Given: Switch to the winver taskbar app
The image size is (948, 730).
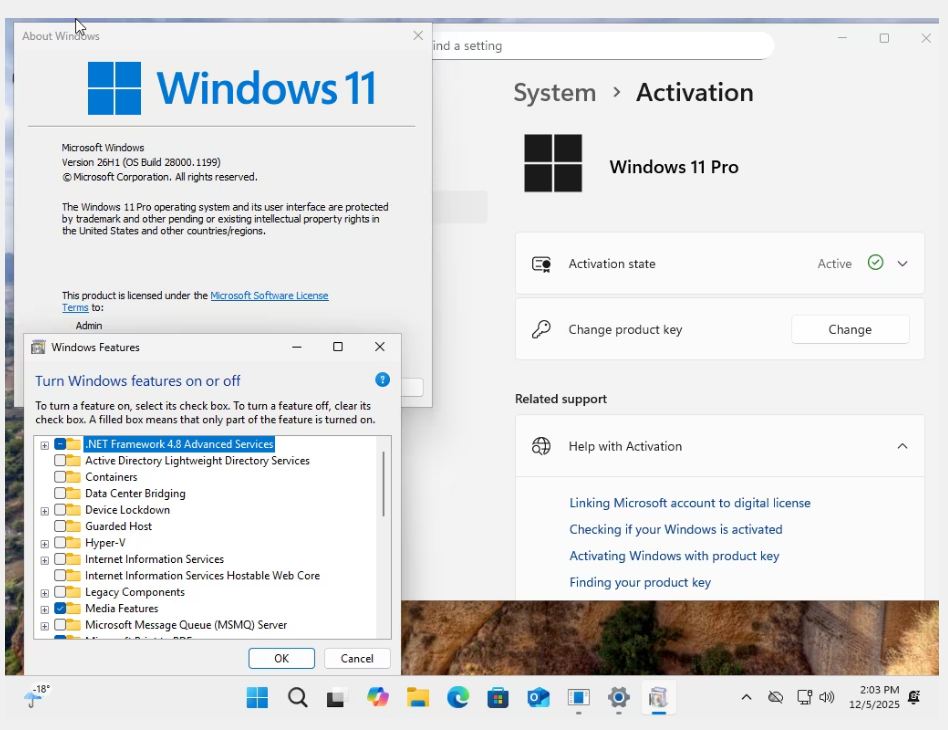Looking at the screenshot, I should point(579,697).
